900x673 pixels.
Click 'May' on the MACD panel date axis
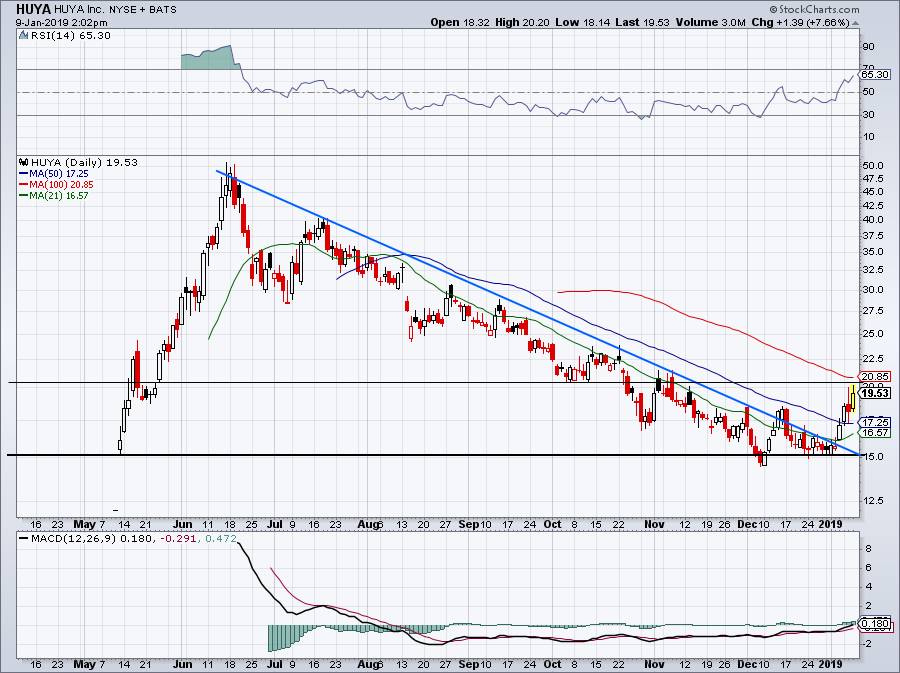[x=84, y=664]
